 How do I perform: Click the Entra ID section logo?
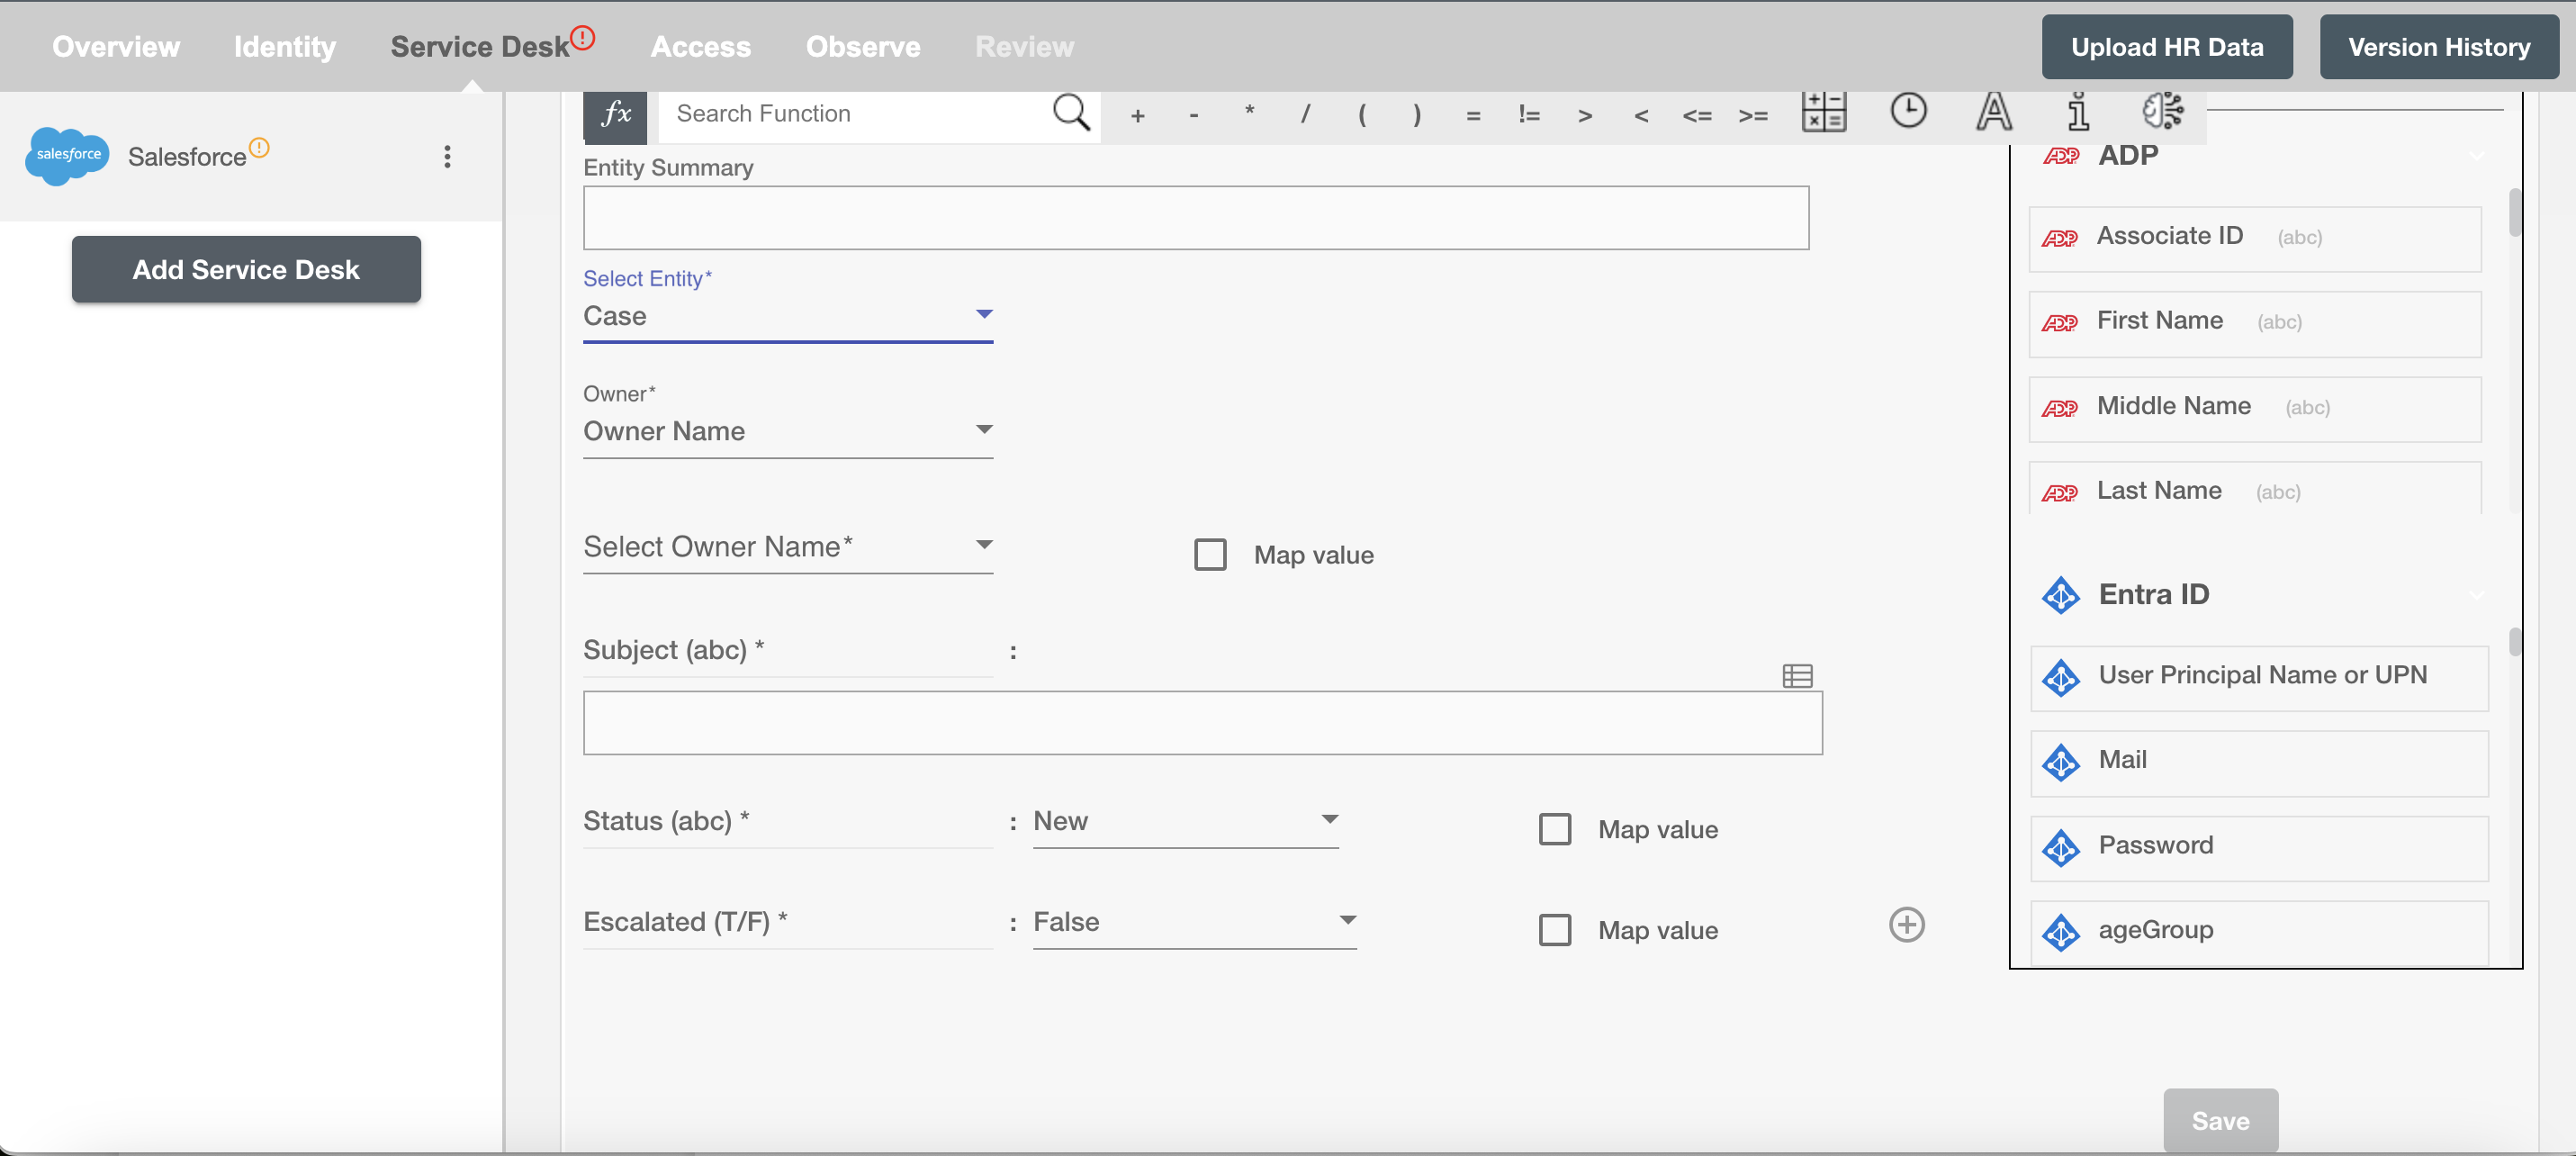pyautogui.click(x=2061, y=595)
